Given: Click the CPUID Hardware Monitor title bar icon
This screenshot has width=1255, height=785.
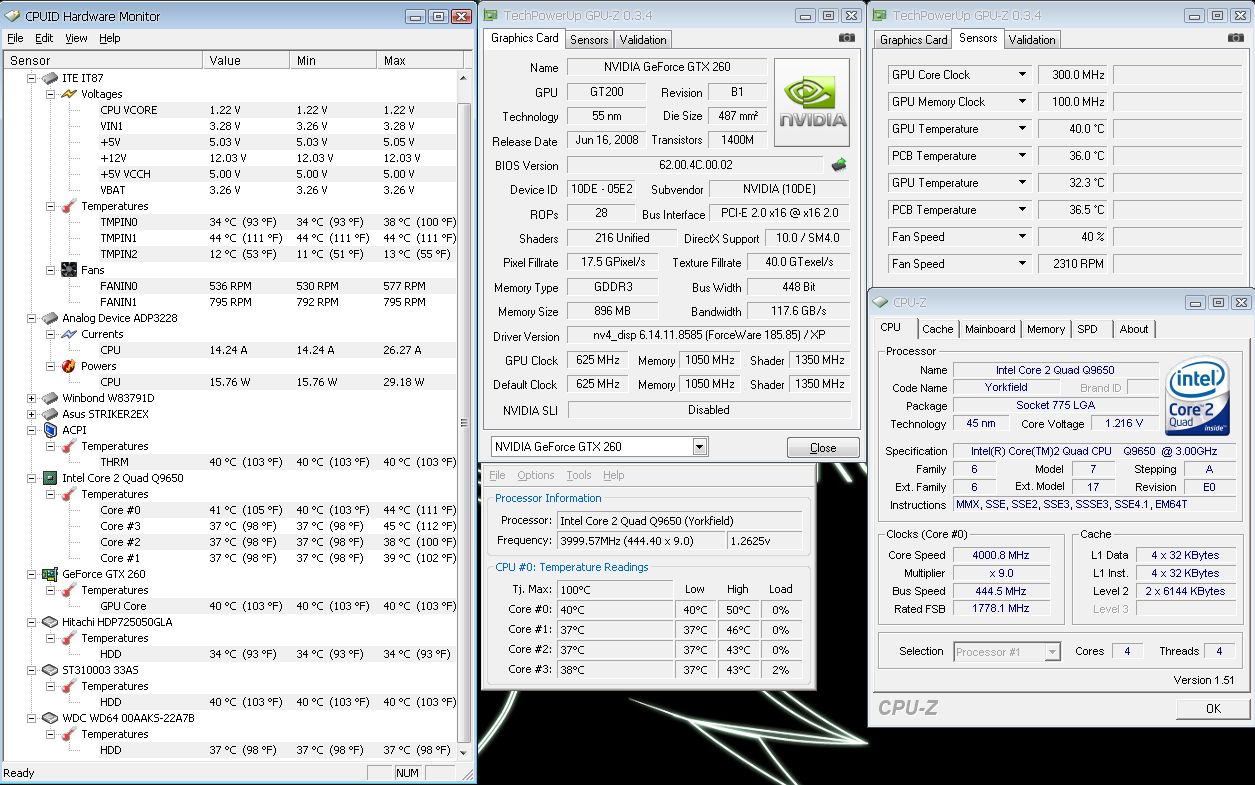Looking at the screenshot, I should click(x=12, y=16).
